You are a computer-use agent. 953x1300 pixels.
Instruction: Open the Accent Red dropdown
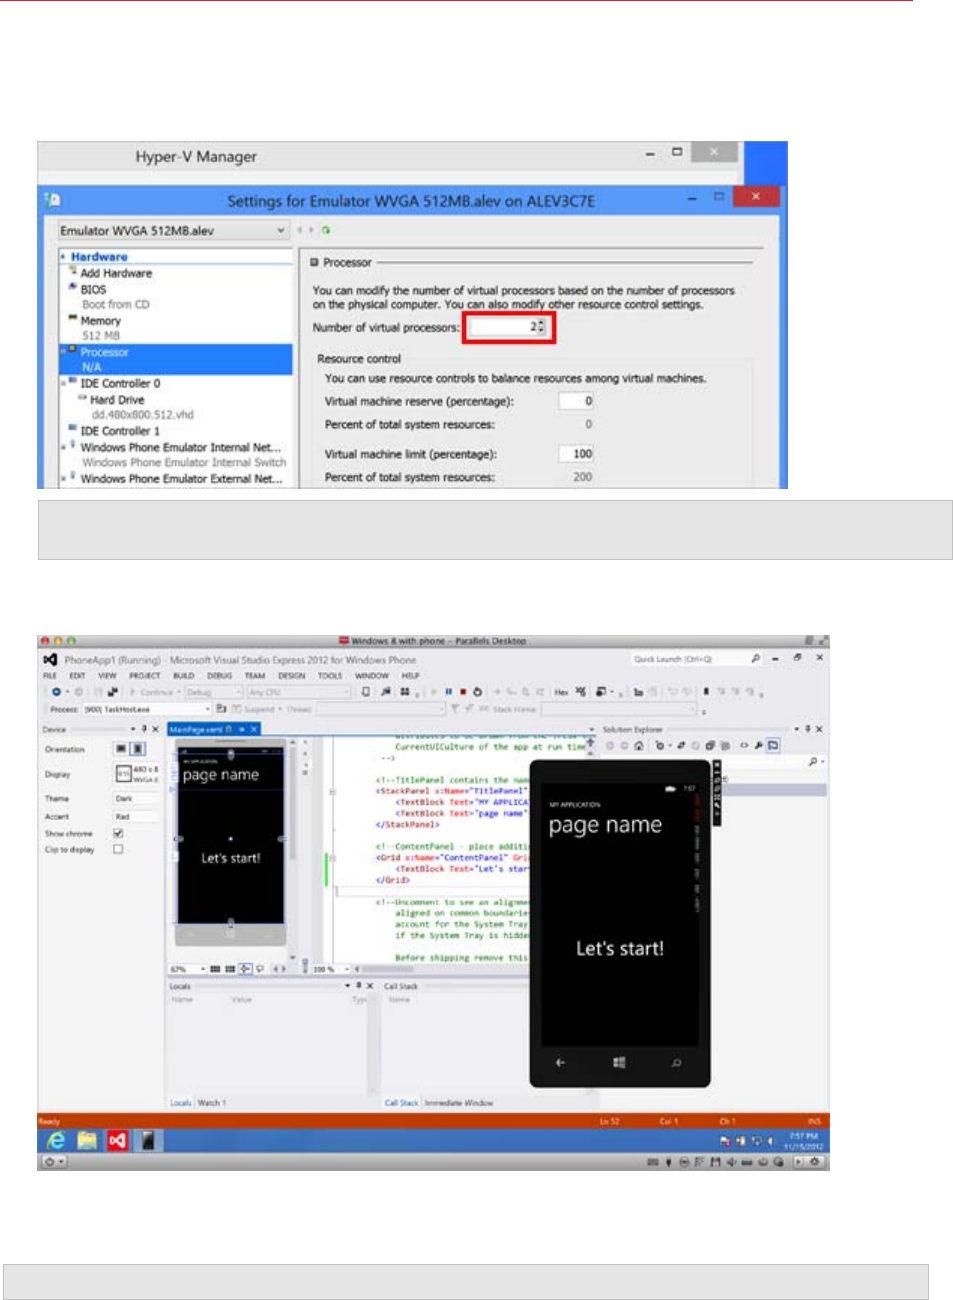(x=136, y=817)
